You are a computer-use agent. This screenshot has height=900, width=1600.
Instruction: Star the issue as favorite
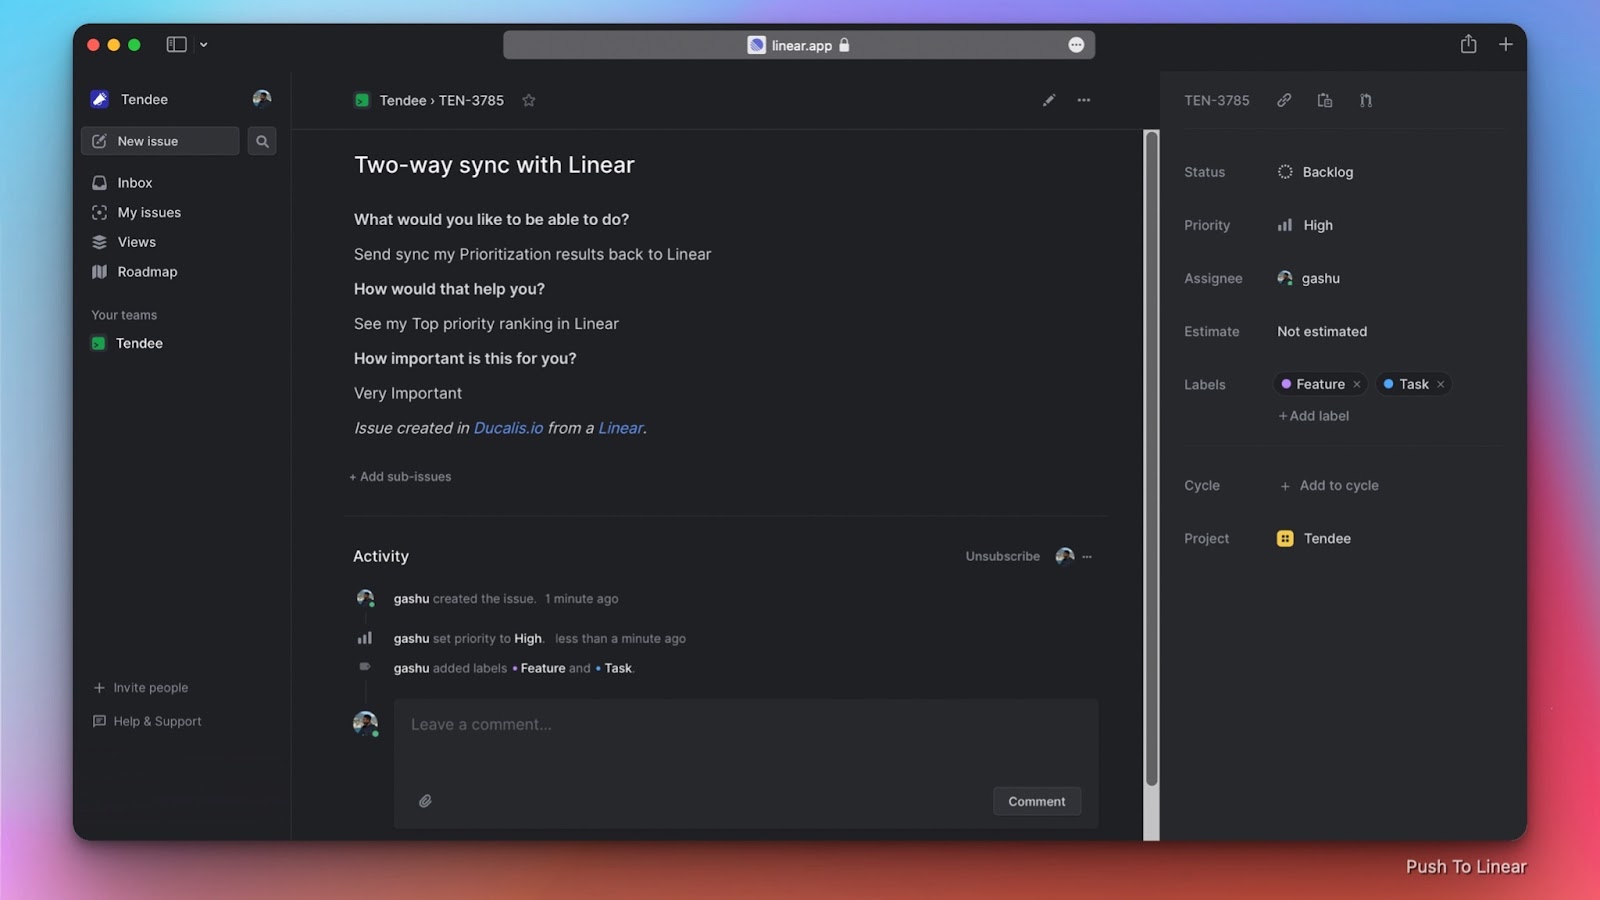[x=529, y=100]
